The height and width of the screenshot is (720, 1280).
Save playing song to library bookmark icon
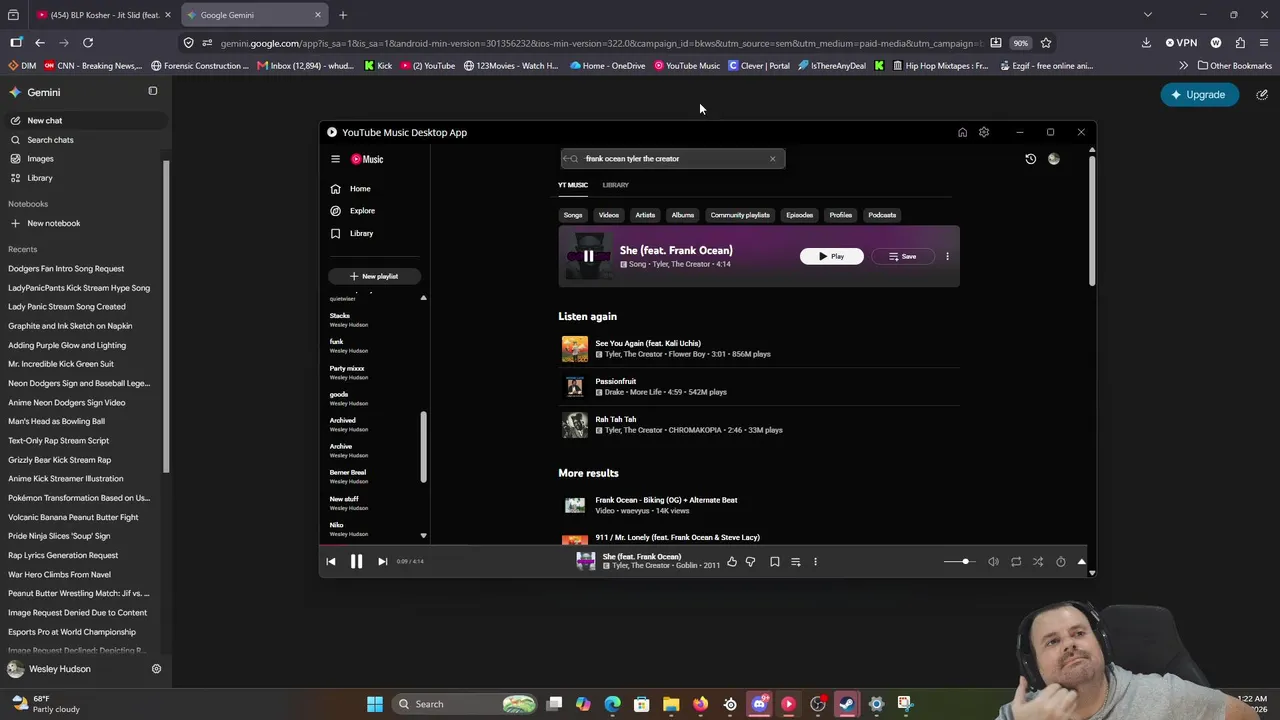pyautogui.click(x=774, y=562)
